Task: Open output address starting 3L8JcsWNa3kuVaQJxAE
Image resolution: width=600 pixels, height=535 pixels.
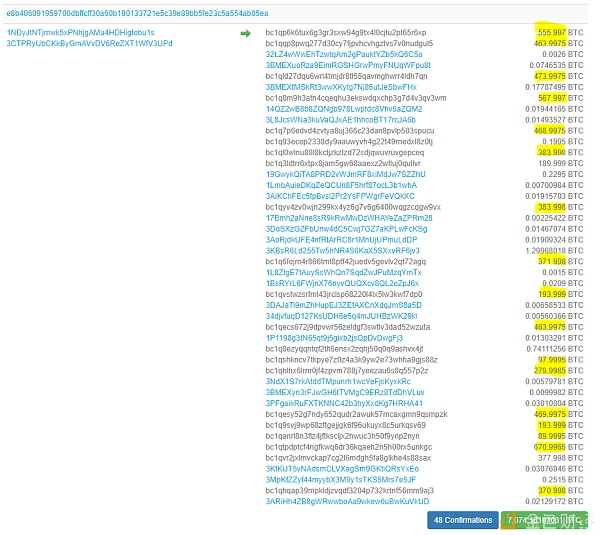Action: click(341, 120)
